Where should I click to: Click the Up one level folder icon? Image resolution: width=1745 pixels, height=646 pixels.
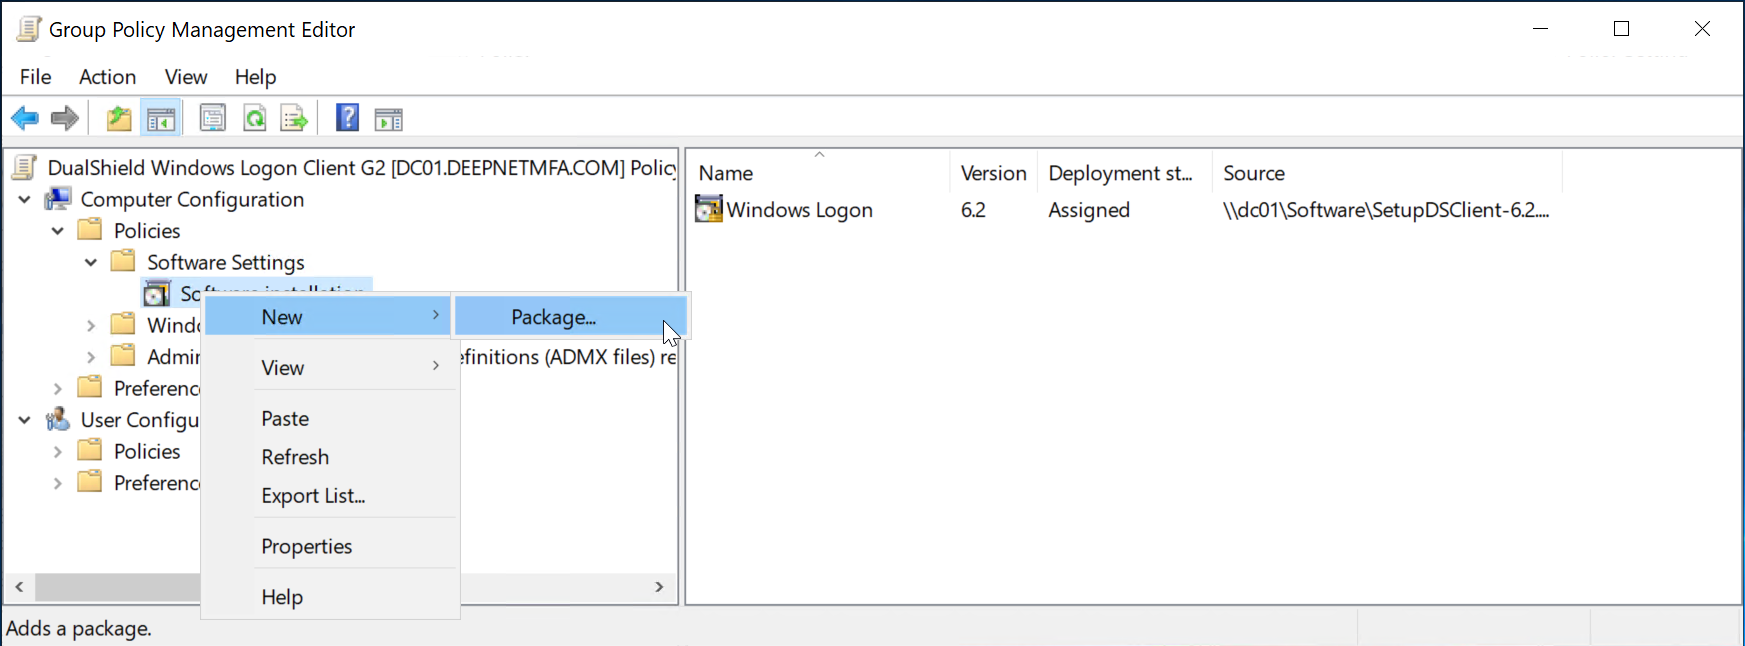point(119,119)
